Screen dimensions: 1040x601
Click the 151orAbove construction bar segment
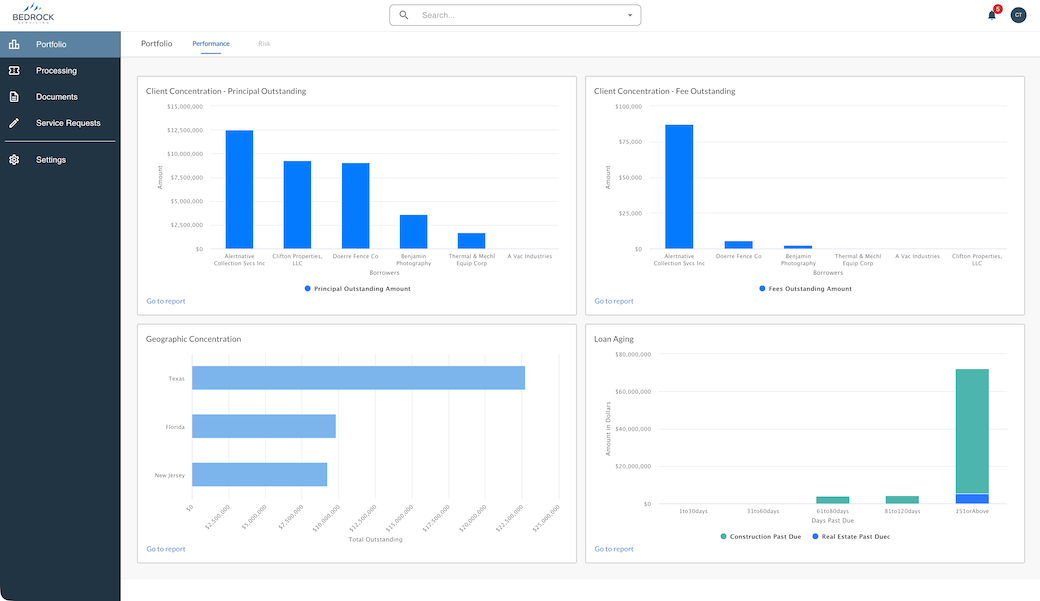[x=972, y=431]
